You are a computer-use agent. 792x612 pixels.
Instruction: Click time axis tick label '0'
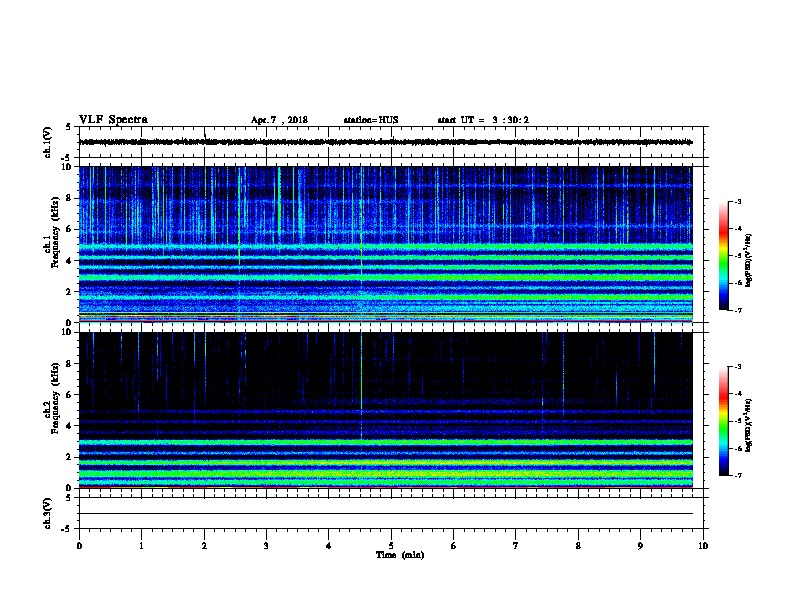pos(79,546)
